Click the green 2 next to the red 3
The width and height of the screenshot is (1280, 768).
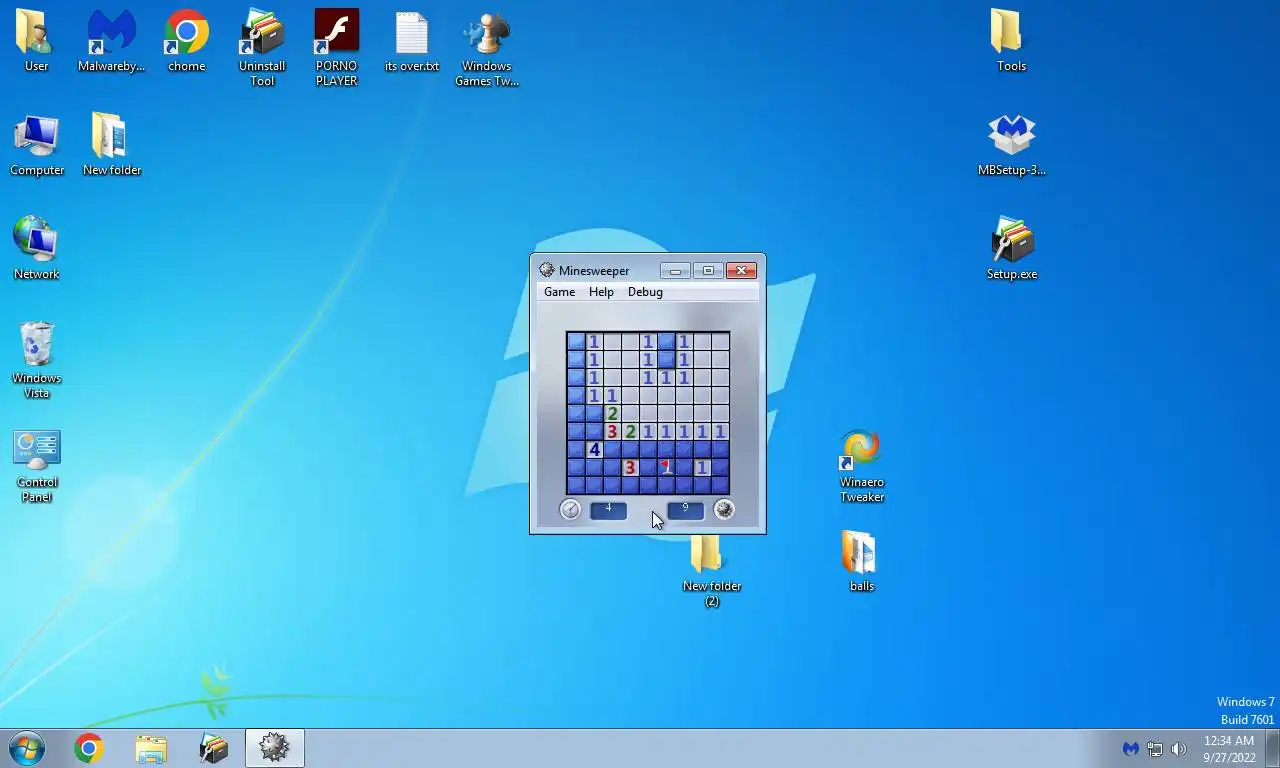point(630,431)
